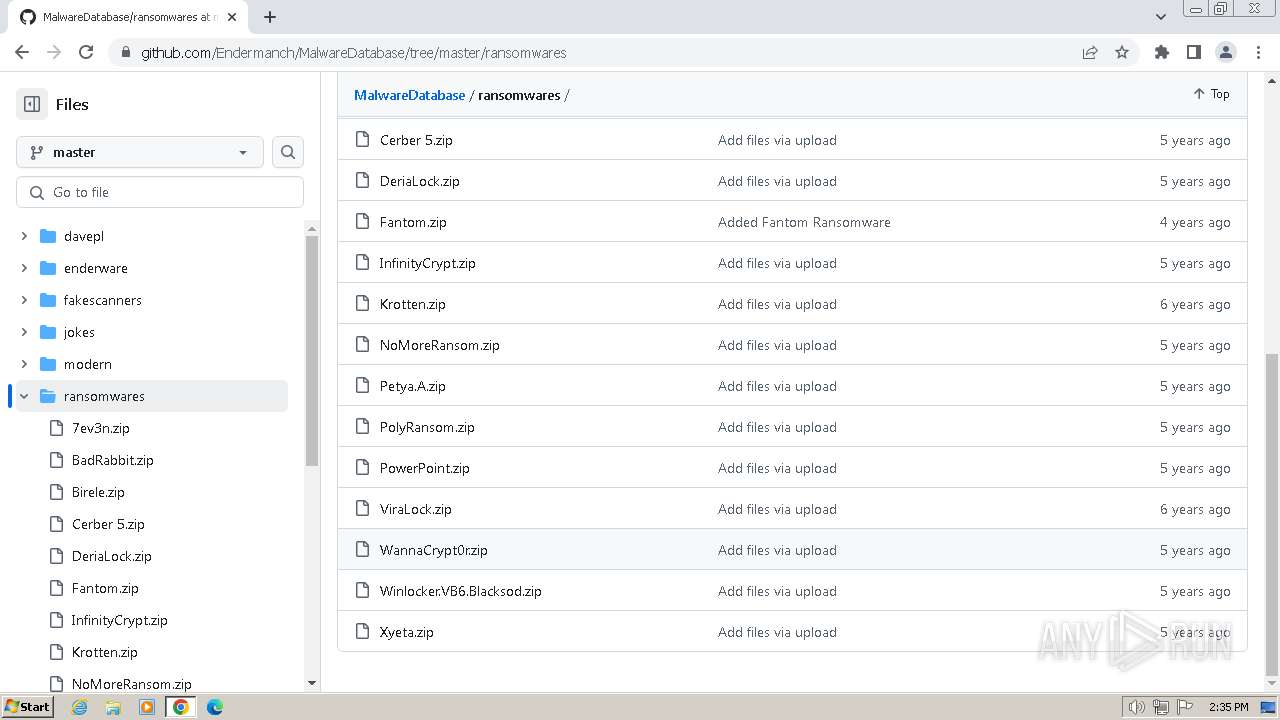Image resolution: width=1280 pixels, height=720 pixels.
Task: Open tab search dropdown arrow
Action: 1161,17
